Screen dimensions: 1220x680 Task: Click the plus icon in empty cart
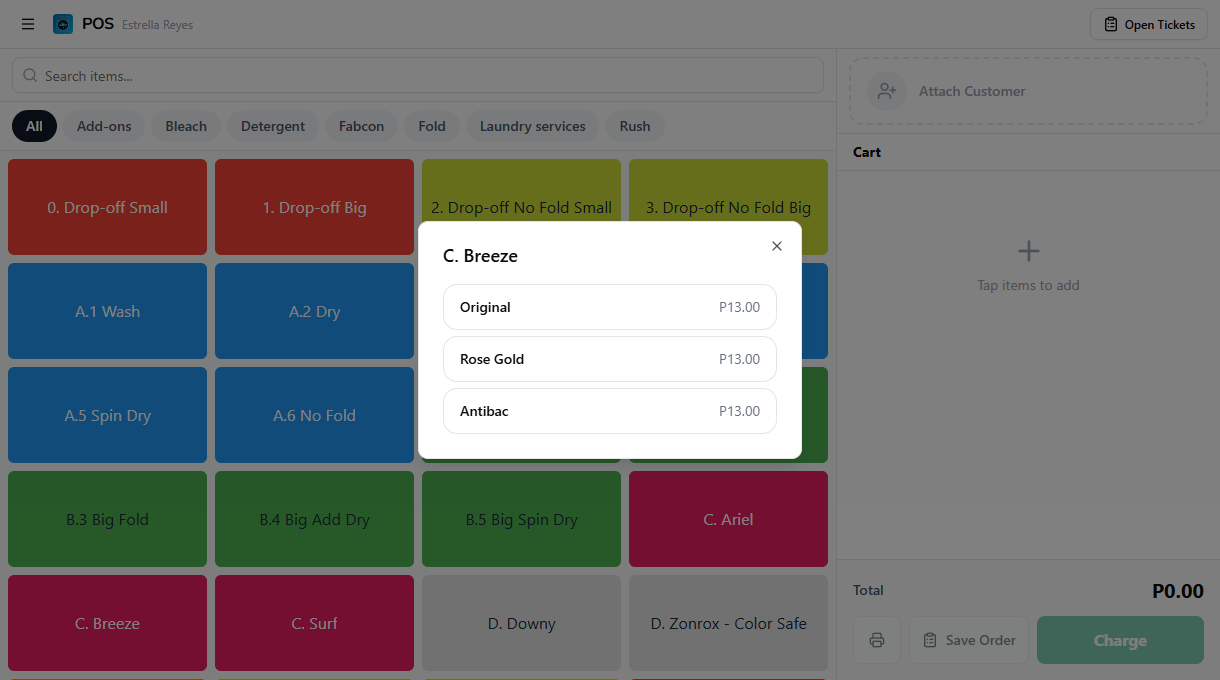click(1028, 251)
